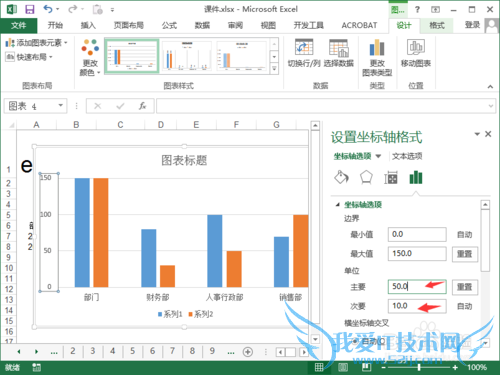Open the 坐标轴选项 dropdown arrow in pane

pyautogui.click(x=378, y=156)
